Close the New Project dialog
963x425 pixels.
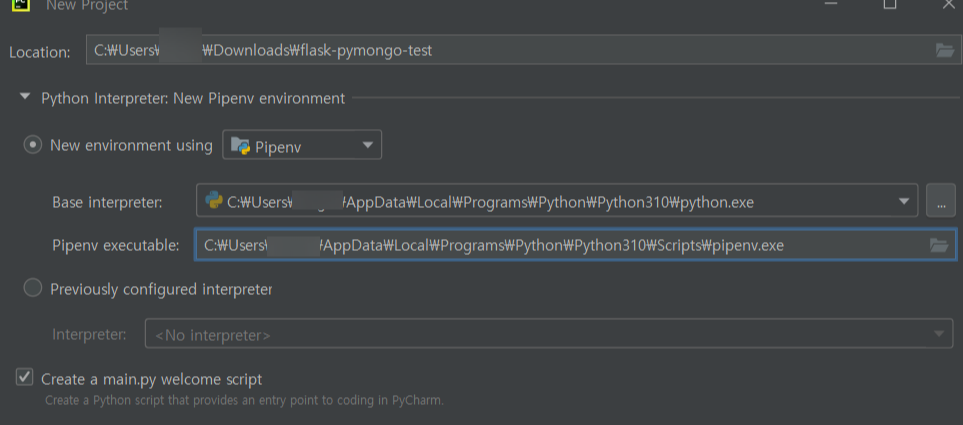coord(948,4)
